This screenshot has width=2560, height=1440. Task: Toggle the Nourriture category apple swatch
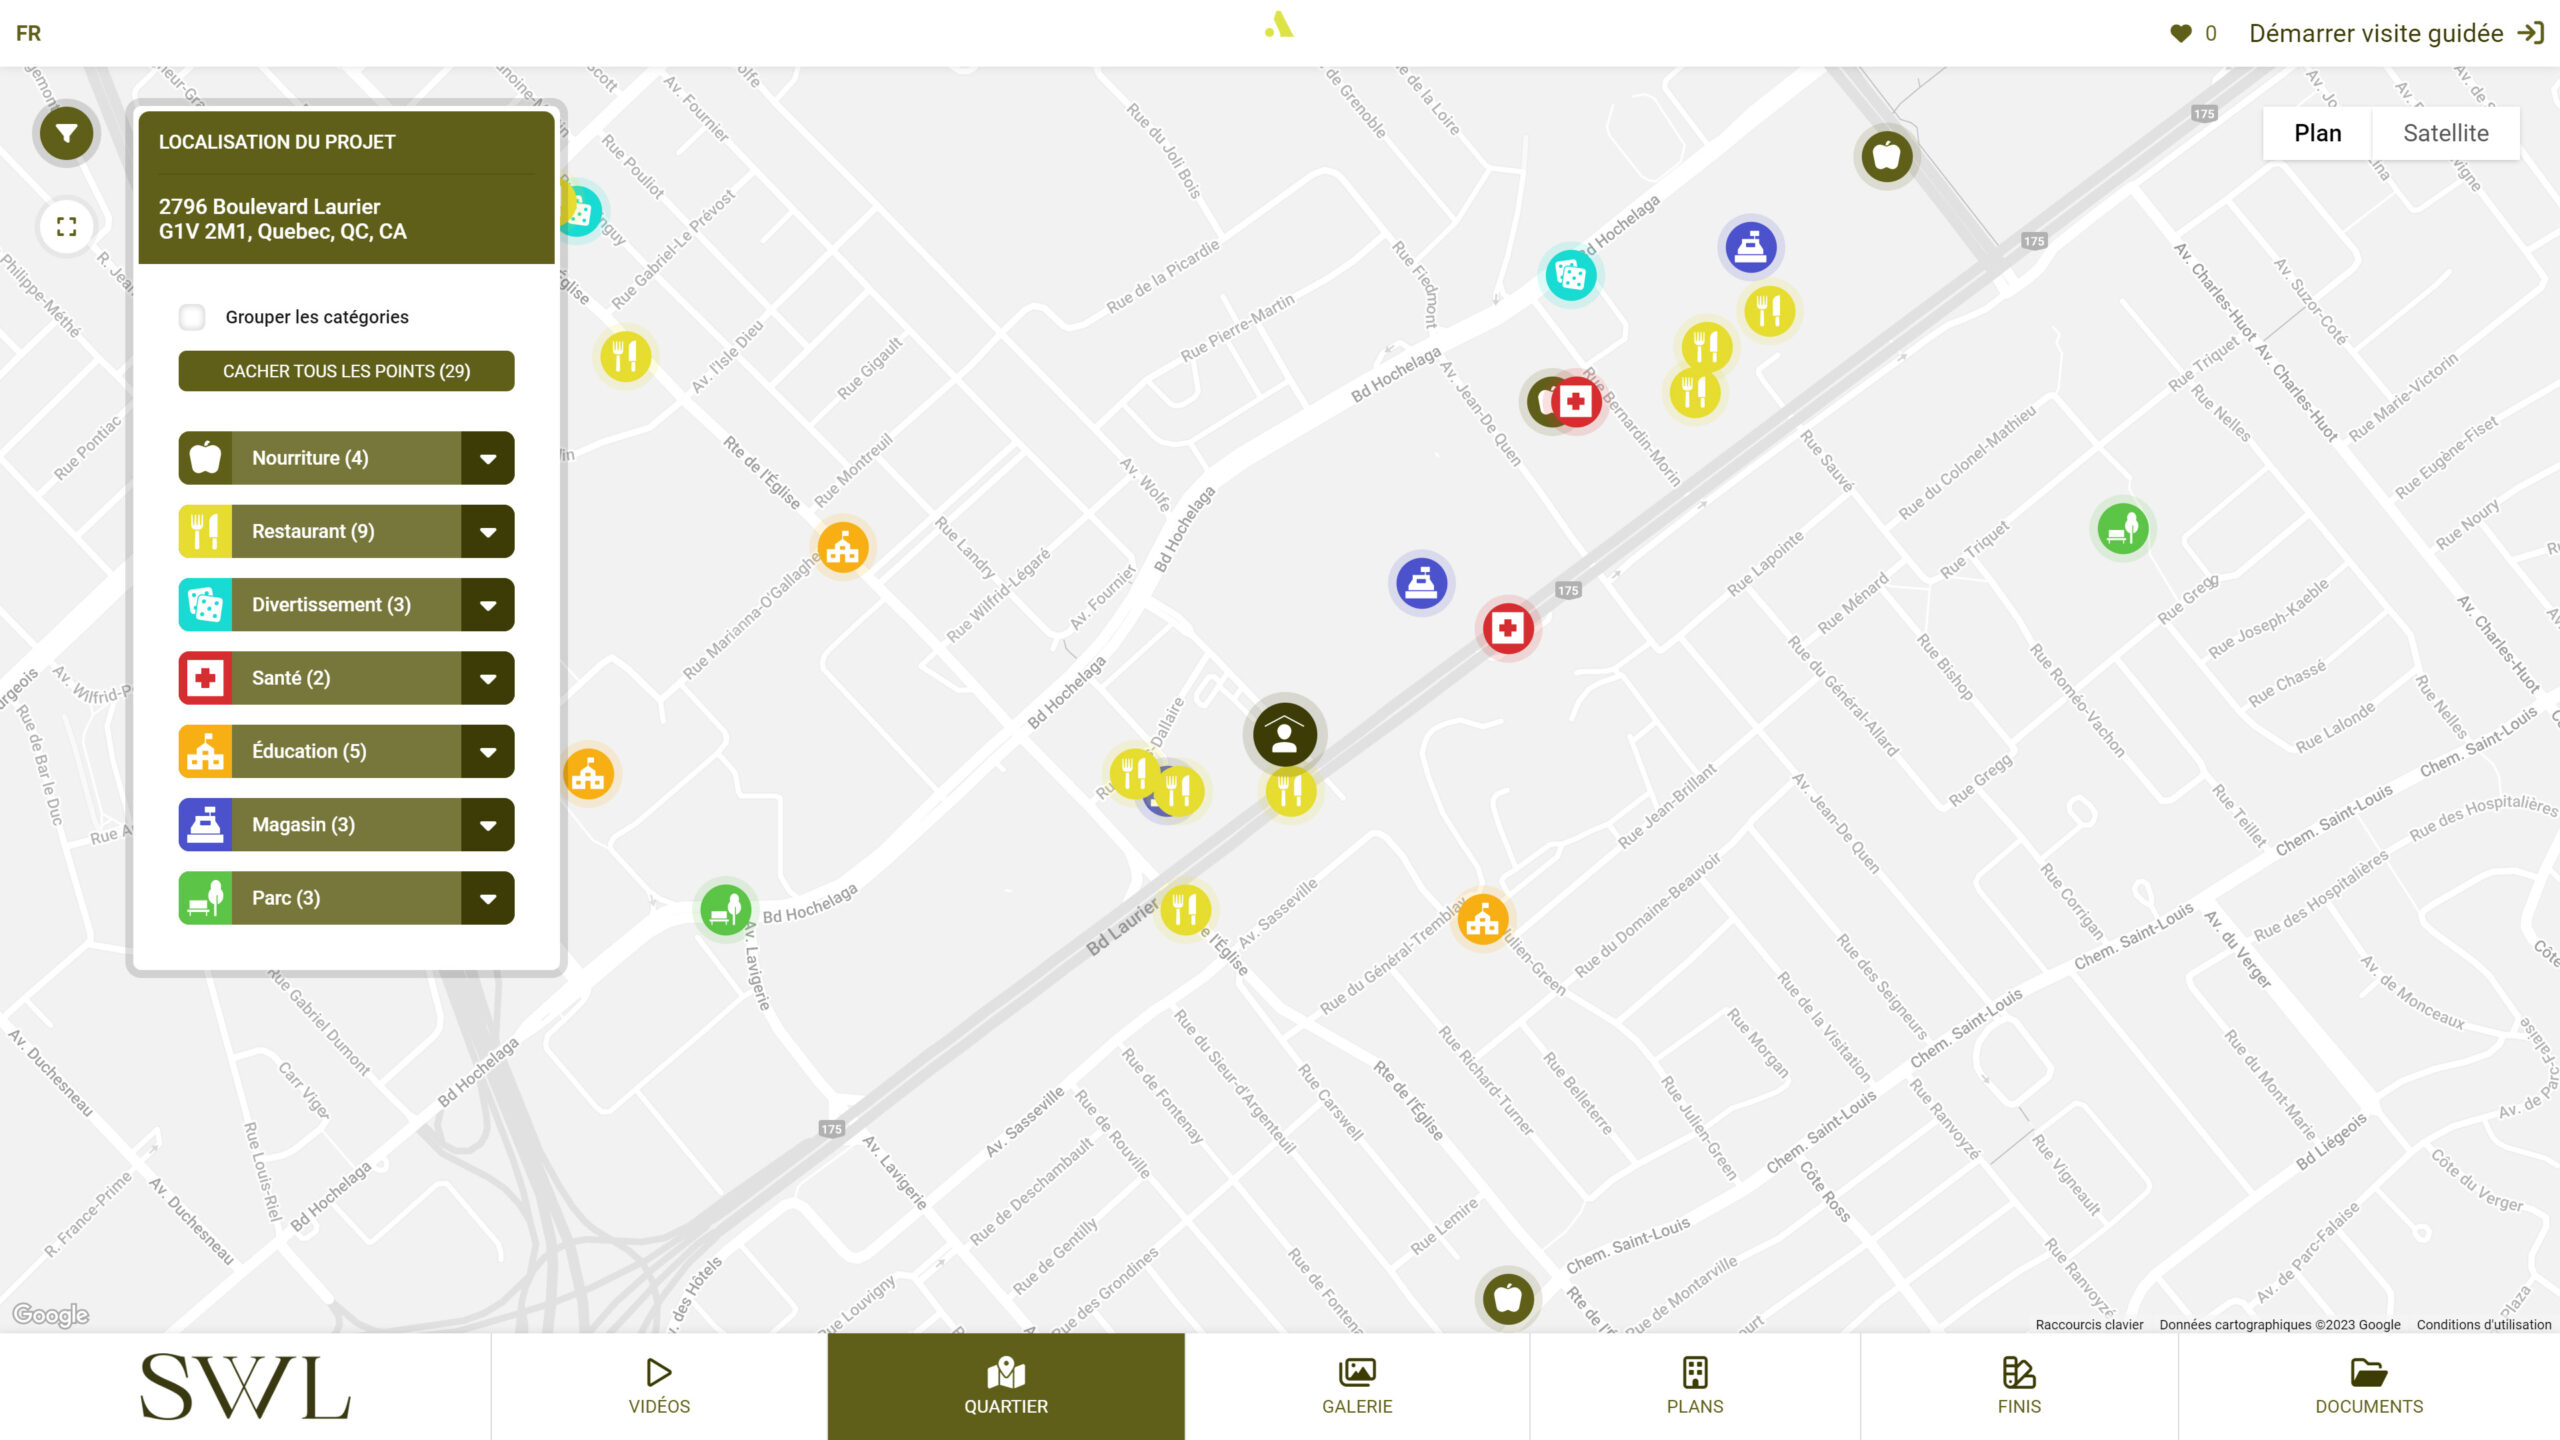pos(205,458)
